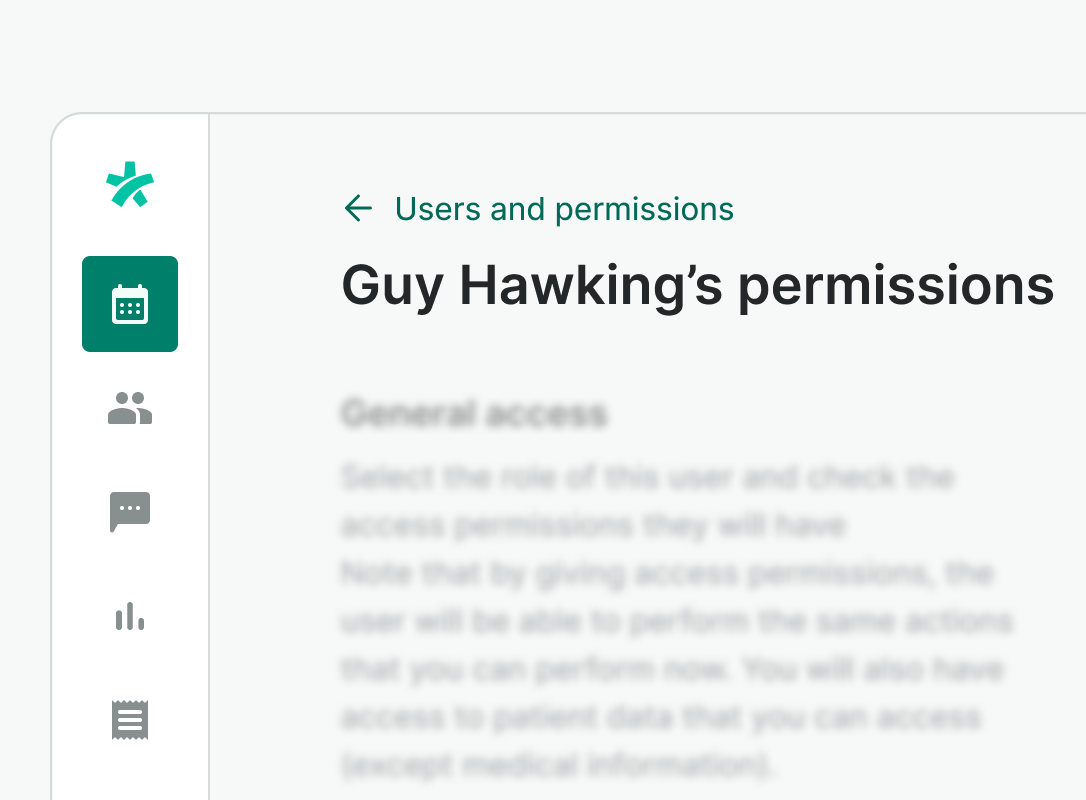Switch to the chat tab in sidebar
The height and width of the screenshot is (800, 1086).
(130, 512)
